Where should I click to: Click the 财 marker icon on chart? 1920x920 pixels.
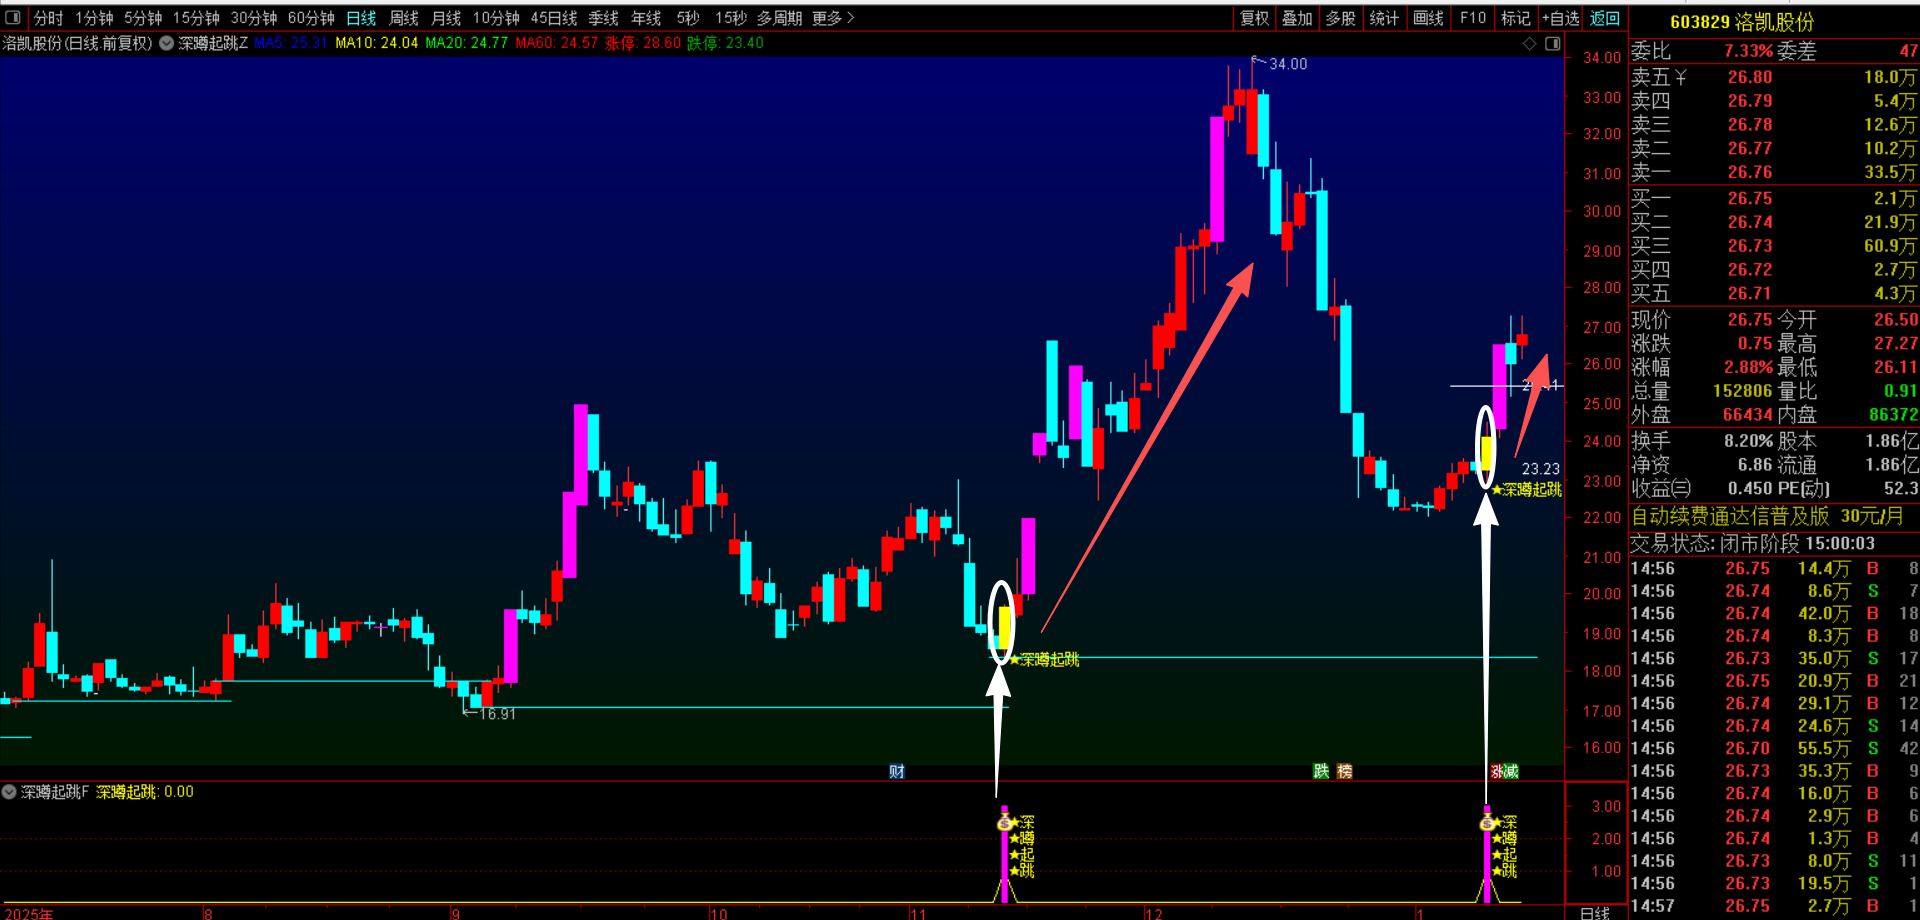[897, 771]
